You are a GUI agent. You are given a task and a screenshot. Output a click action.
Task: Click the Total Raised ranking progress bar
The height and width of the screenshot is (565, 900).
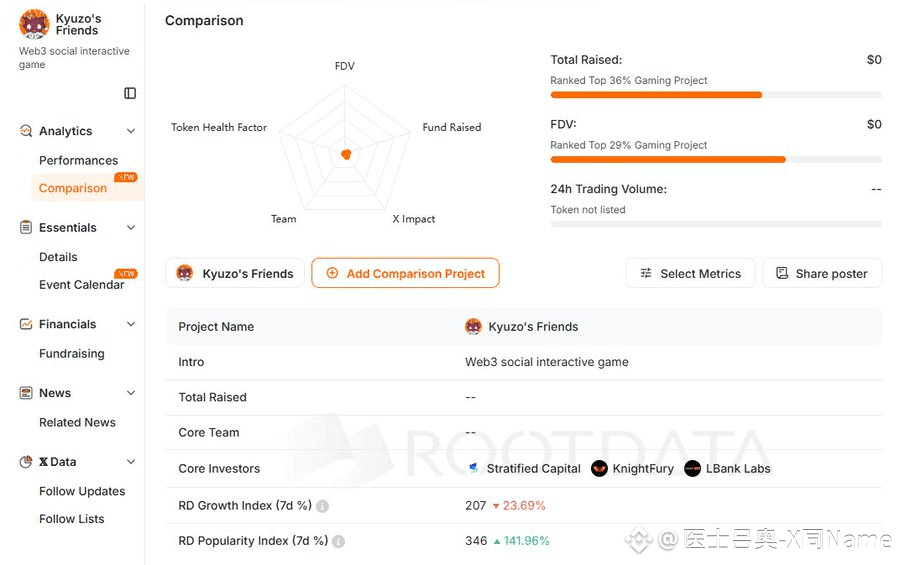pos(715,95)
